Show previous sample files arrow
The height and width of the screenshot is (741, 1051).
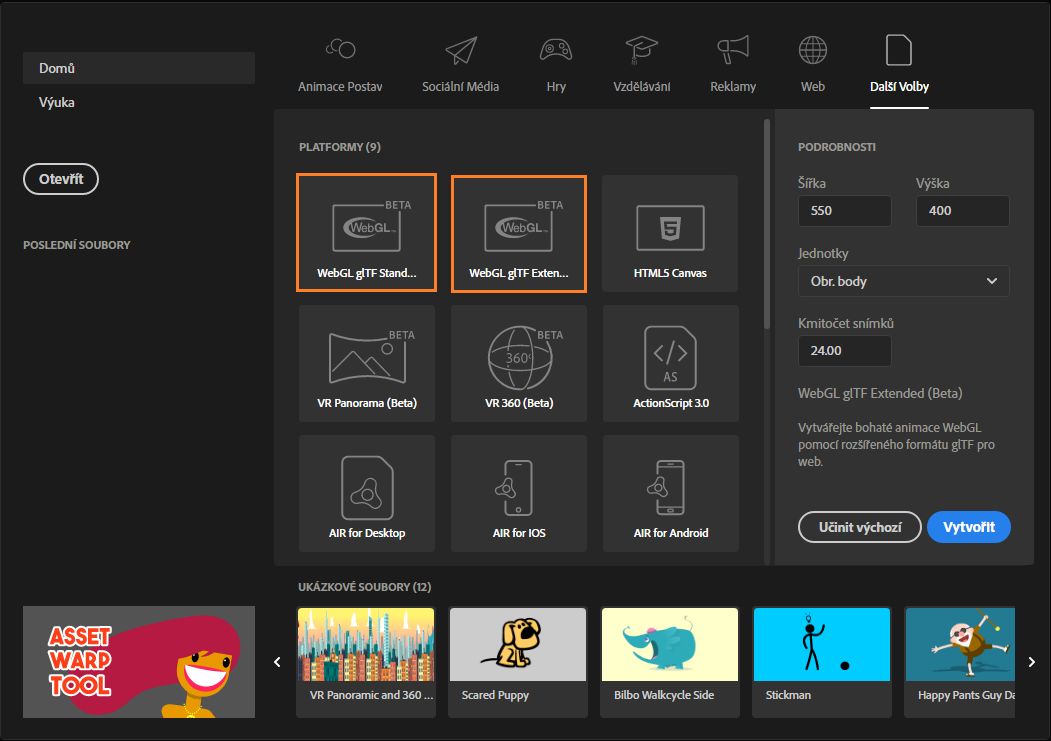(x=277, y=662)
